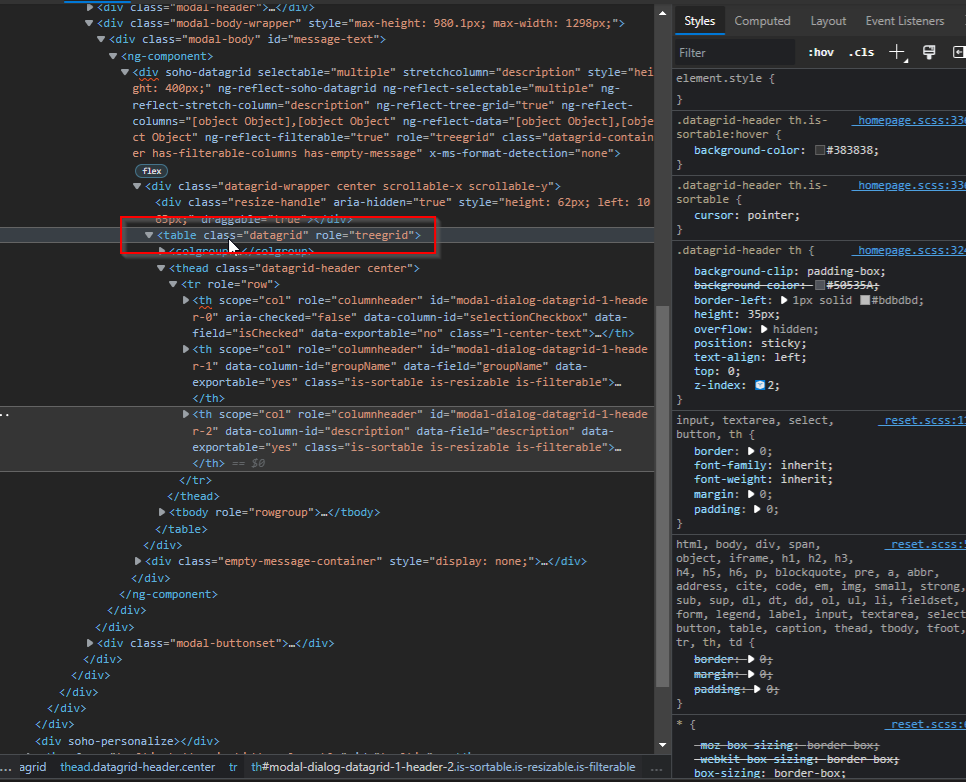Viewport: 966px width, 782px height.
Task: Collapse the table class datagrid node
Action: click(x=149, y=235)
